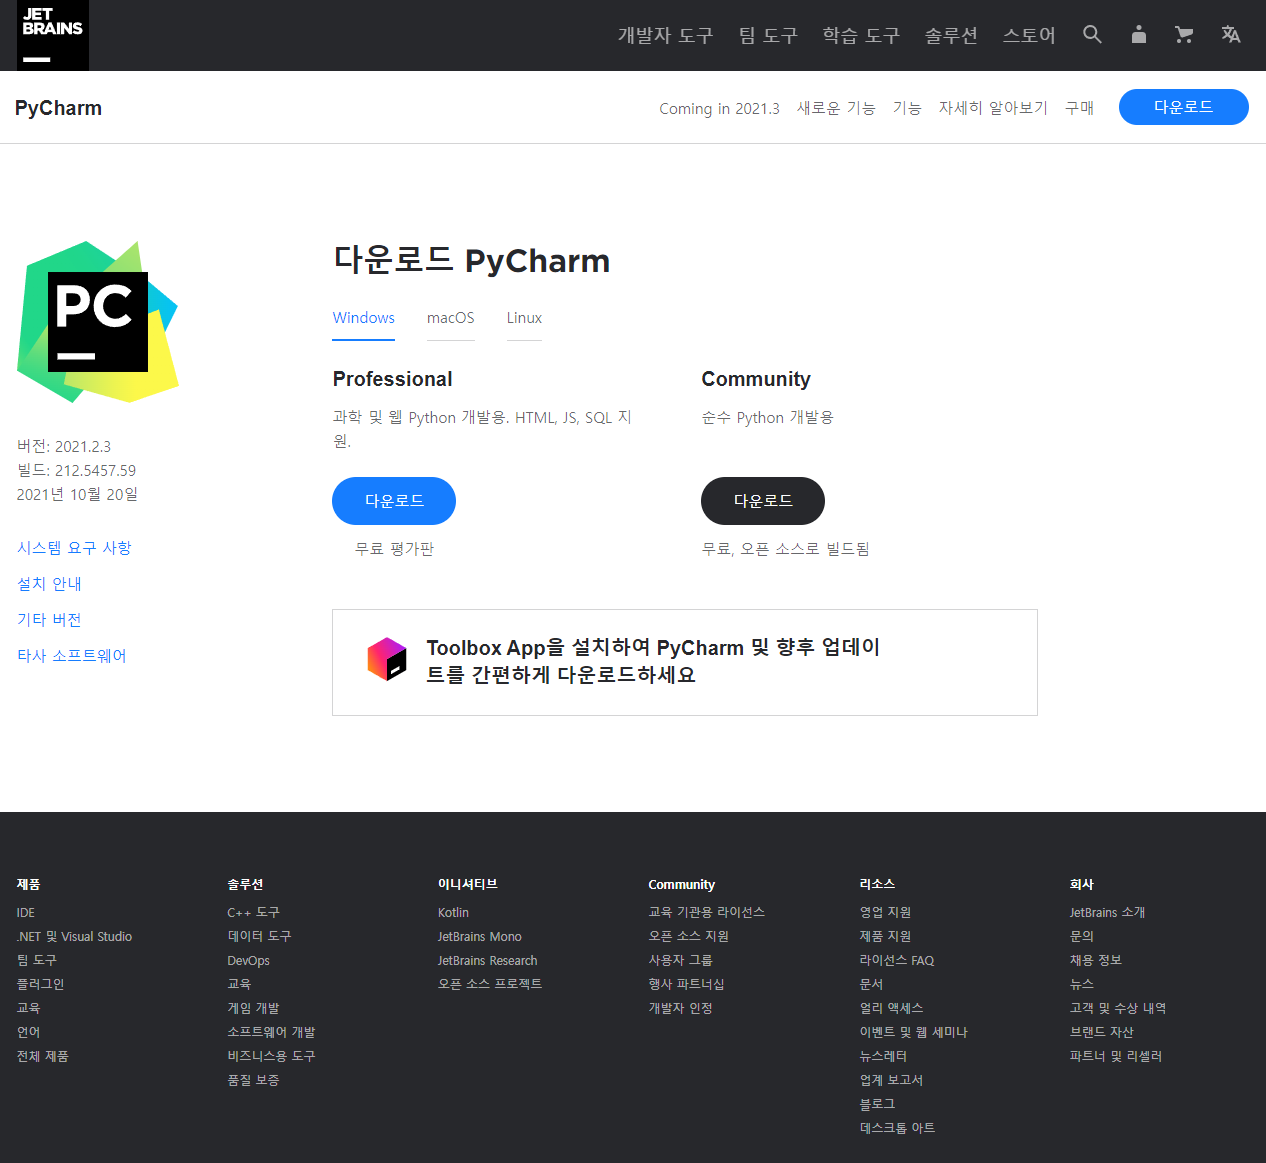
Task: Open footer 파트너 및 리셀러 link
Action: tap(1116, 1057)
